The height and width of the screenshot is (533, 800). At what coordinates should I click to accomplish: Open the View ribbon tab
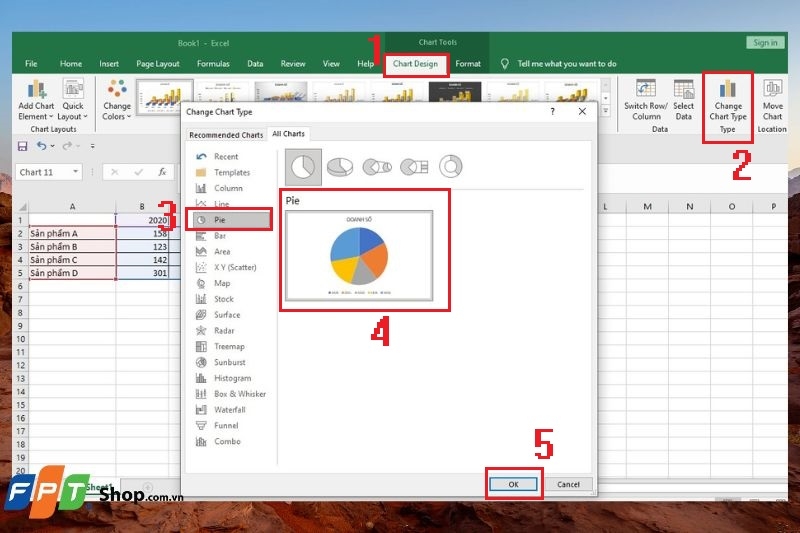click(331, 64)
